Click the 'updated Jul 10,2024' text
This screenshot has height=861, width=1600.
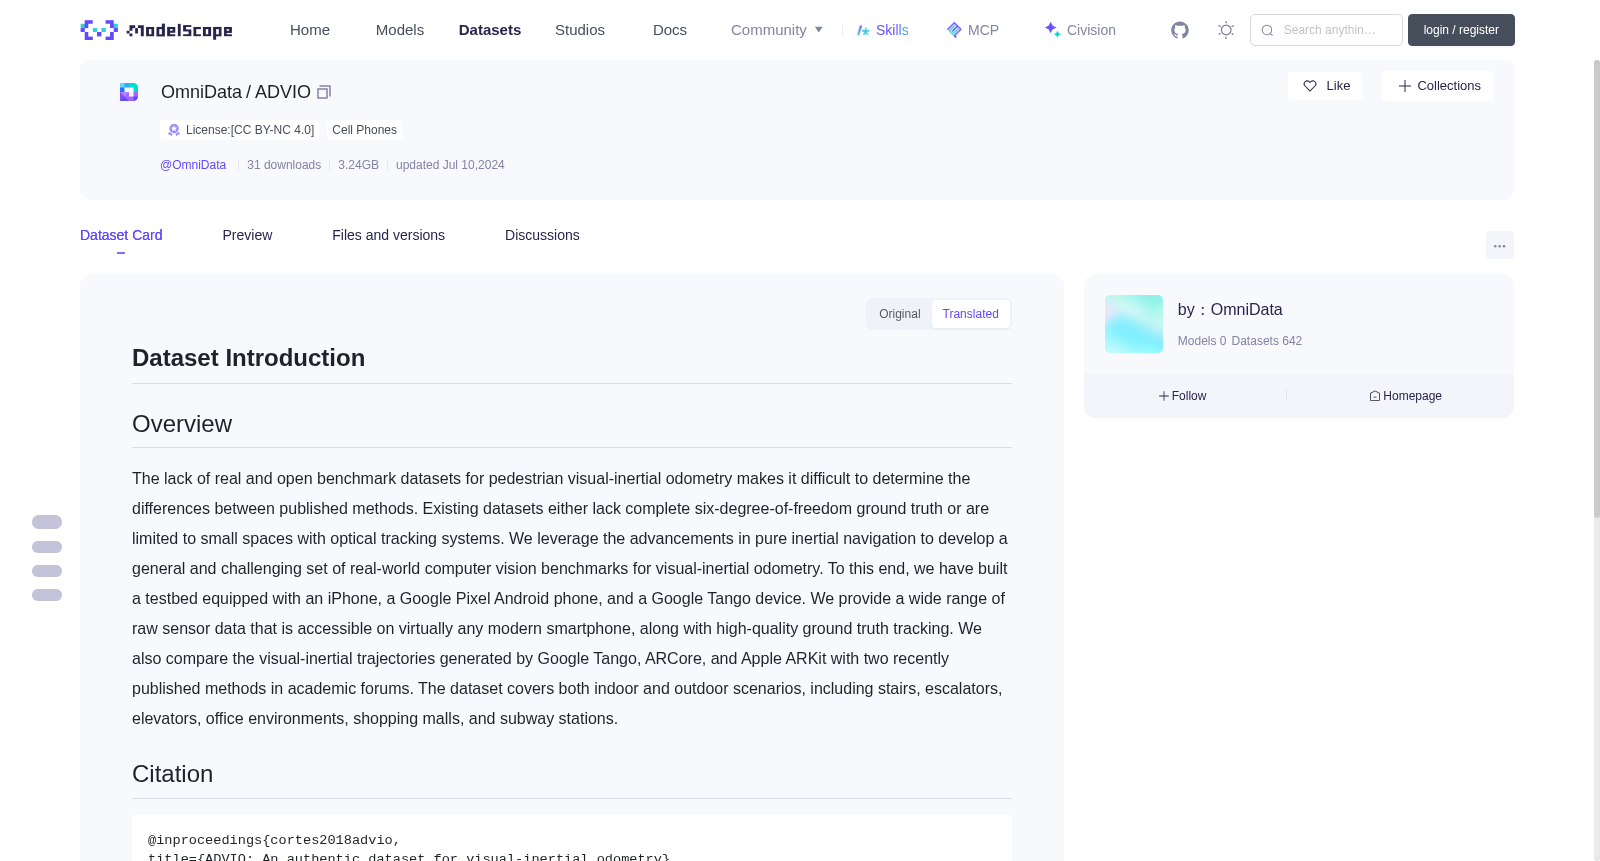(450, 165)
